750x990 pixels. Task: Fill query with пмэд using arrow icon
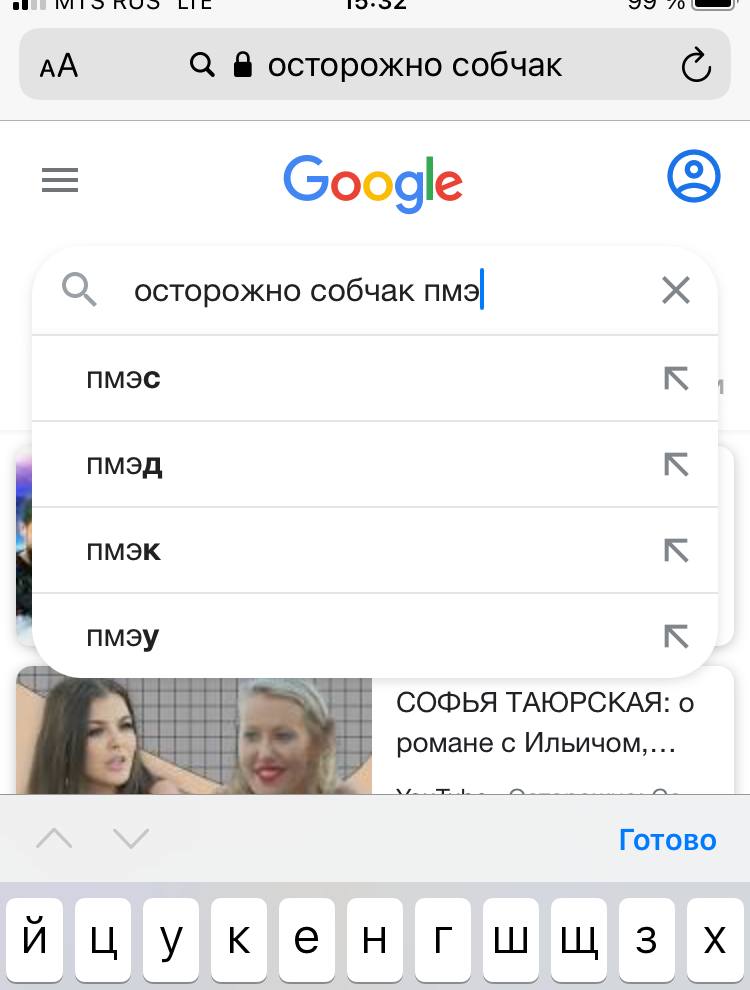[676, 464]
